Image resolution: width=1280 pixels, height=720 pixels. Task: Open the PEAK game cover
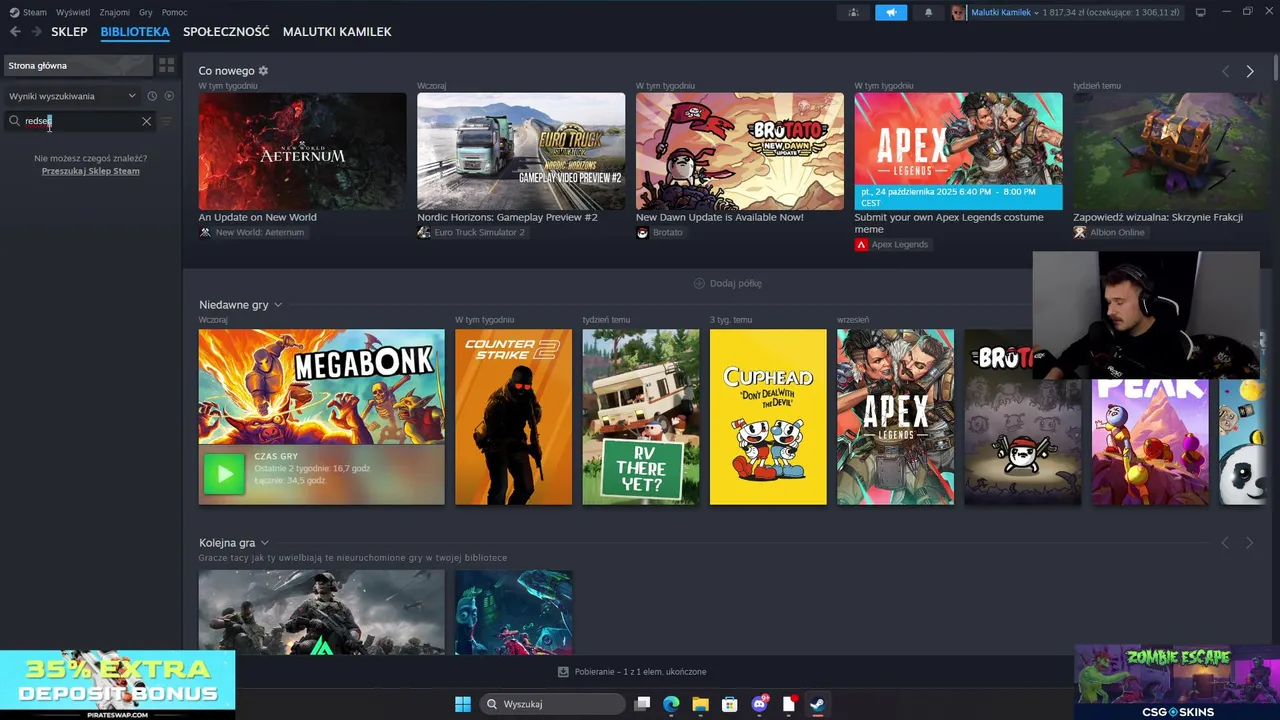point(1150,441)
